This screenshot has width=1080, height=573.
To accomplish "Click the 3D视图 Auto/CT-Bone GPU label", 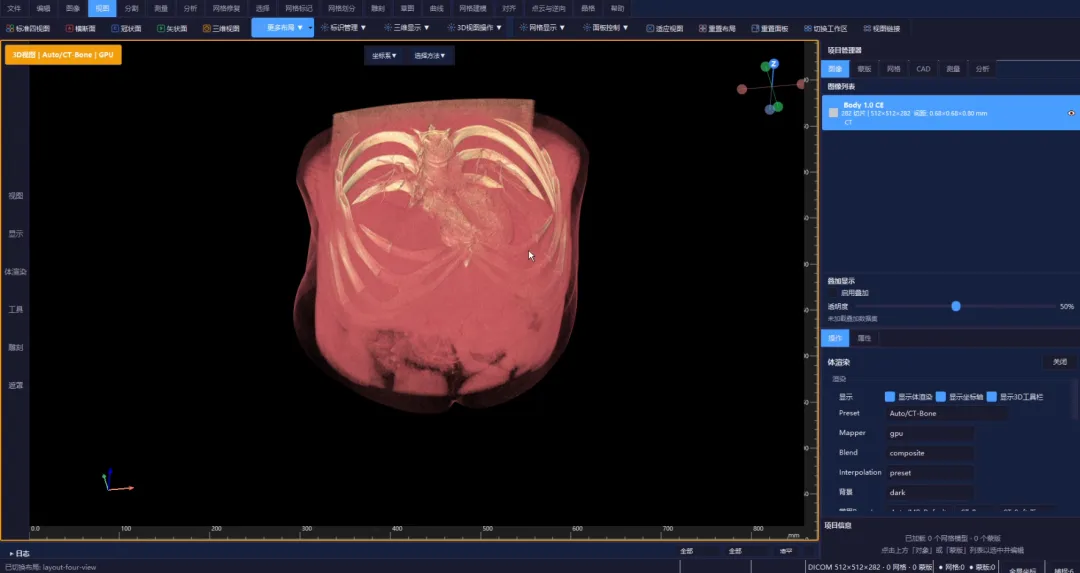I will click(x=63, y=54).
